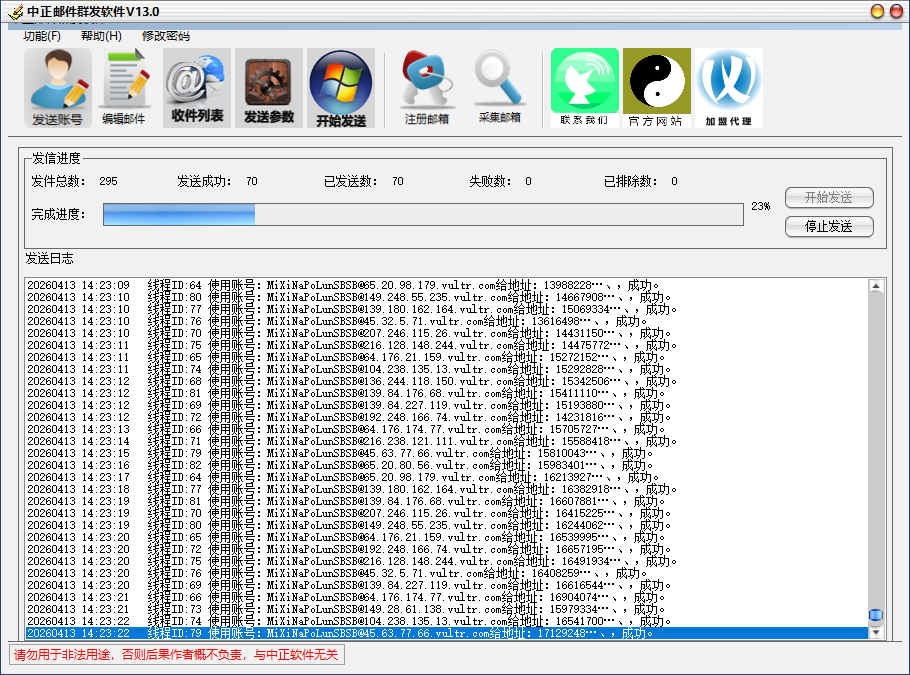Click the 开始发送 toolbar icon
Screen dimensions: 910x675
tap(341, 88)
